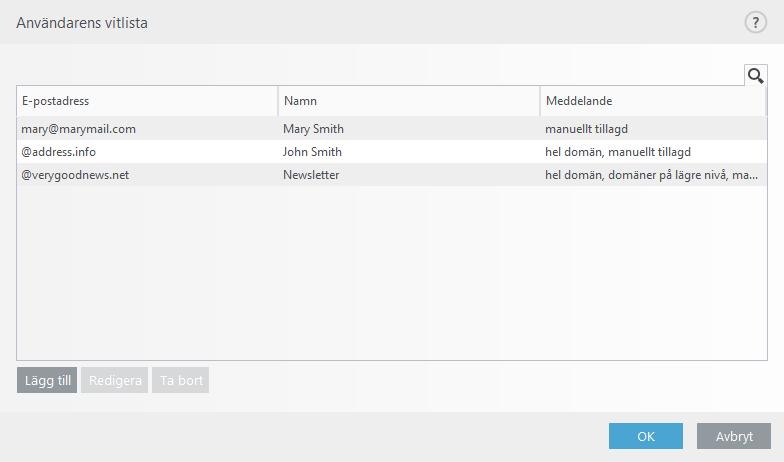The height and width of the screenshot is (462, 784).
Task: Confirm with the OK button
Action: (x=646, y=436)
